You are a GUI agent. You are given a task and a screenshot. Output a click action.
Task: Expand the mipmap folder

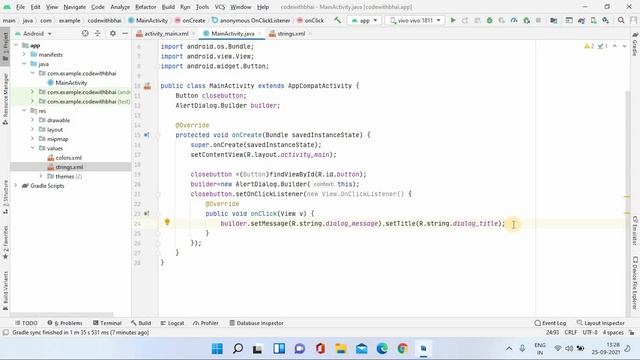point(32,139)
